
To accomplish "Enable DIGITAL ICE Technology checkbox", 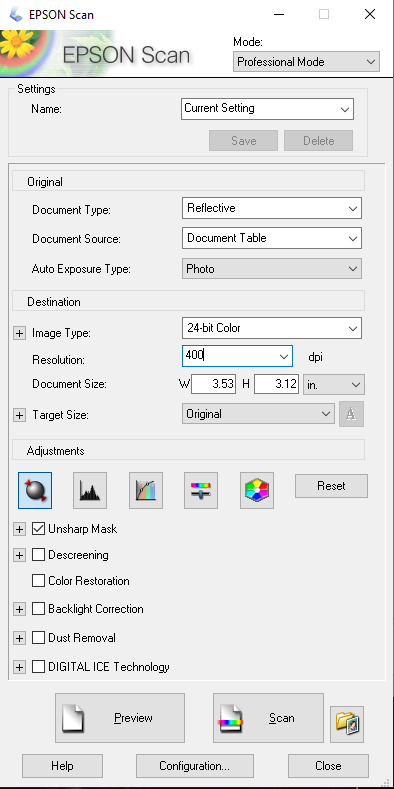I will (x=38, y=667).
